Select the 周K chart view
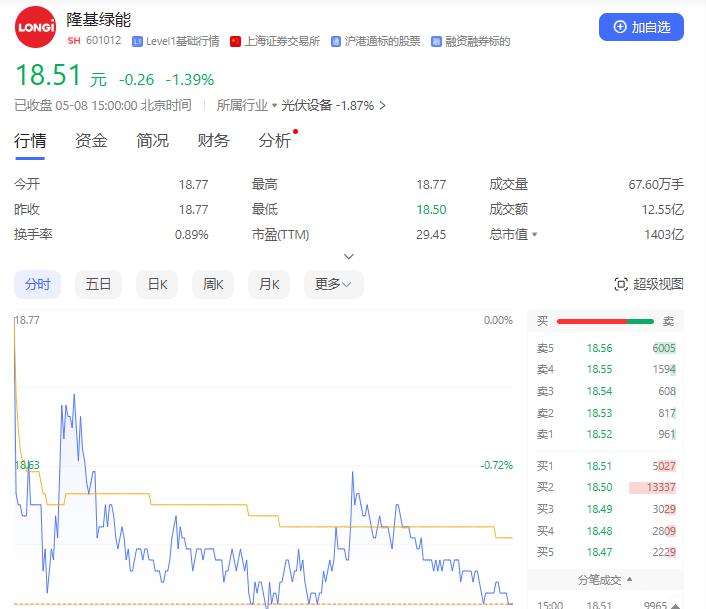The width and height of the screenshot is (706, 609). coord(213,284)
